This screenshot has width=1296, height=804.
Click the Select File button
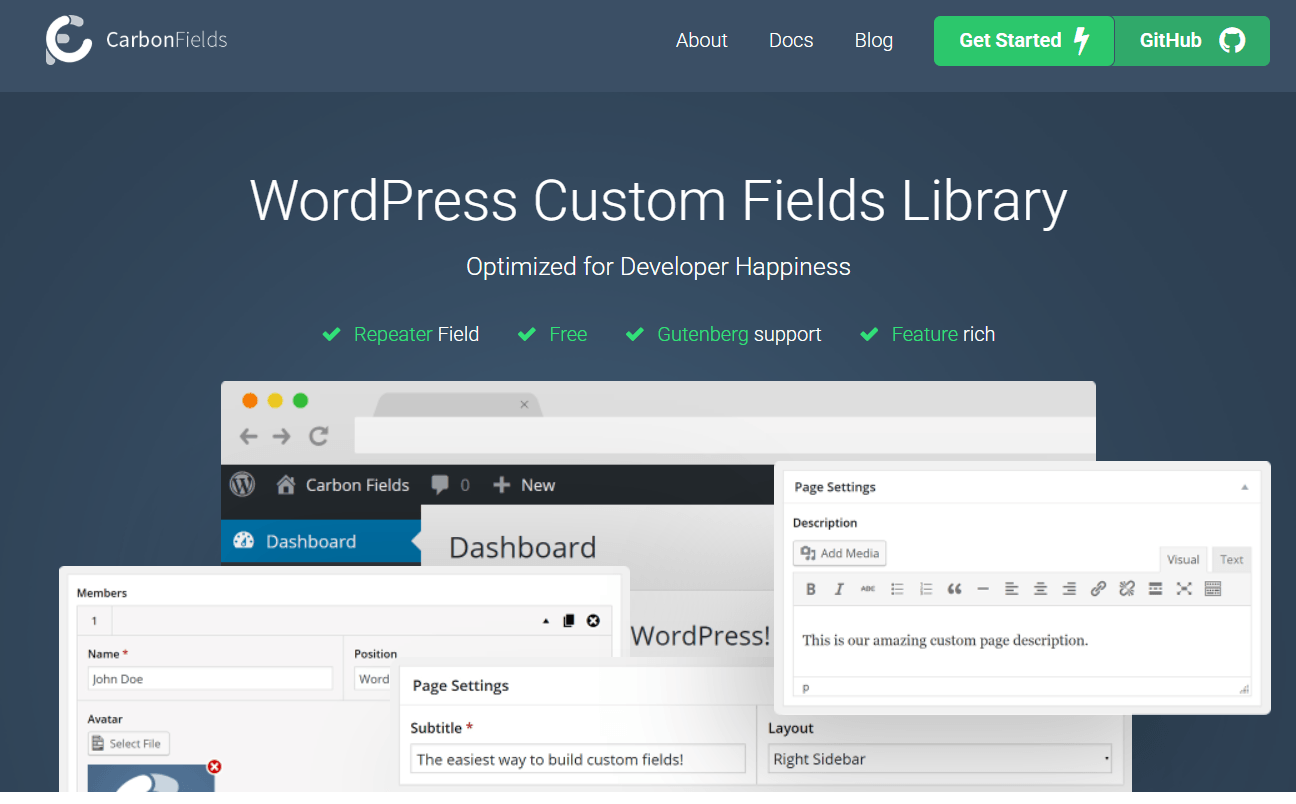[x=129, y=744]
